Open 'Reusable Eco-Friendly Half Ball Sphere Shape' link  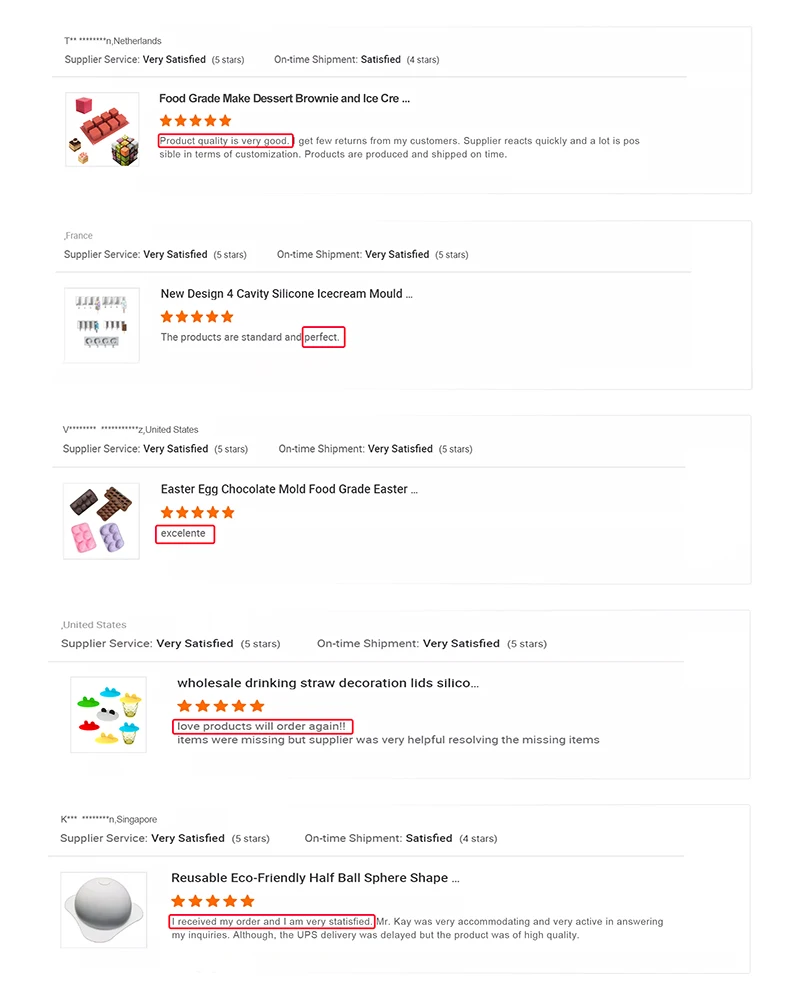point(315,878)
